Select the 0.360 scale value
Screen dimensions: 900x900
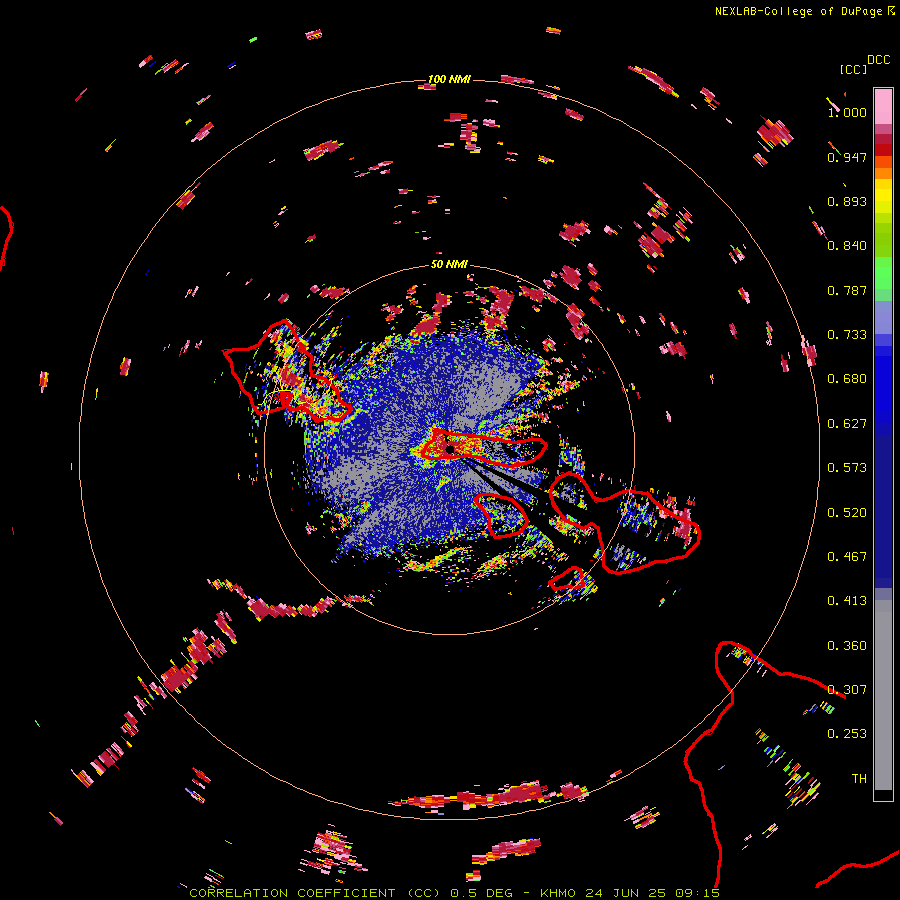[x=847, y=646]
